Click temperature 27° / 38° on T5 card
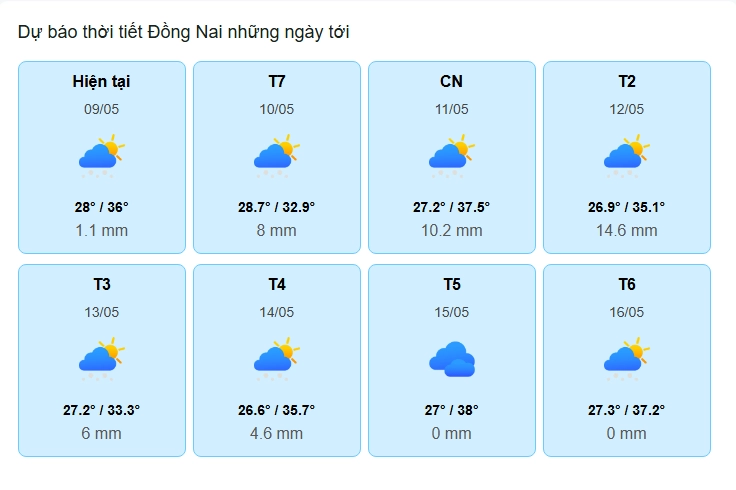 click(451, 409)
